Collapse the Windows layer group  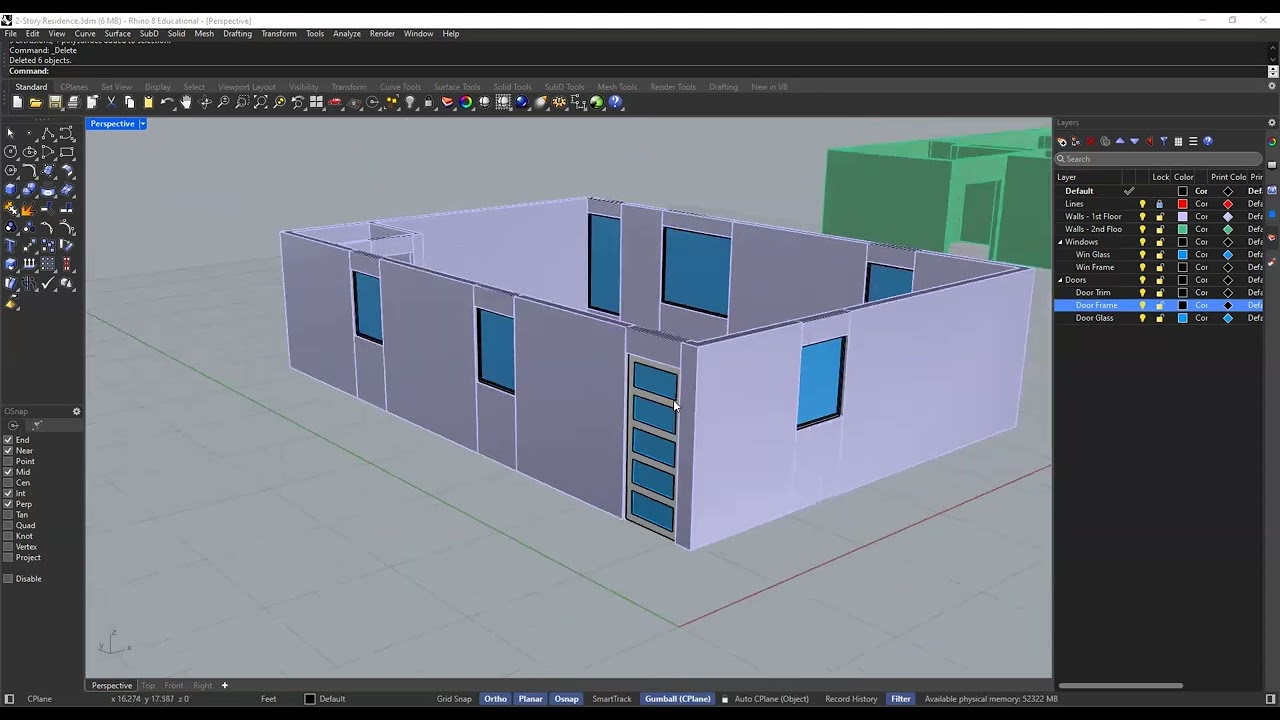tap(1060, 242)
